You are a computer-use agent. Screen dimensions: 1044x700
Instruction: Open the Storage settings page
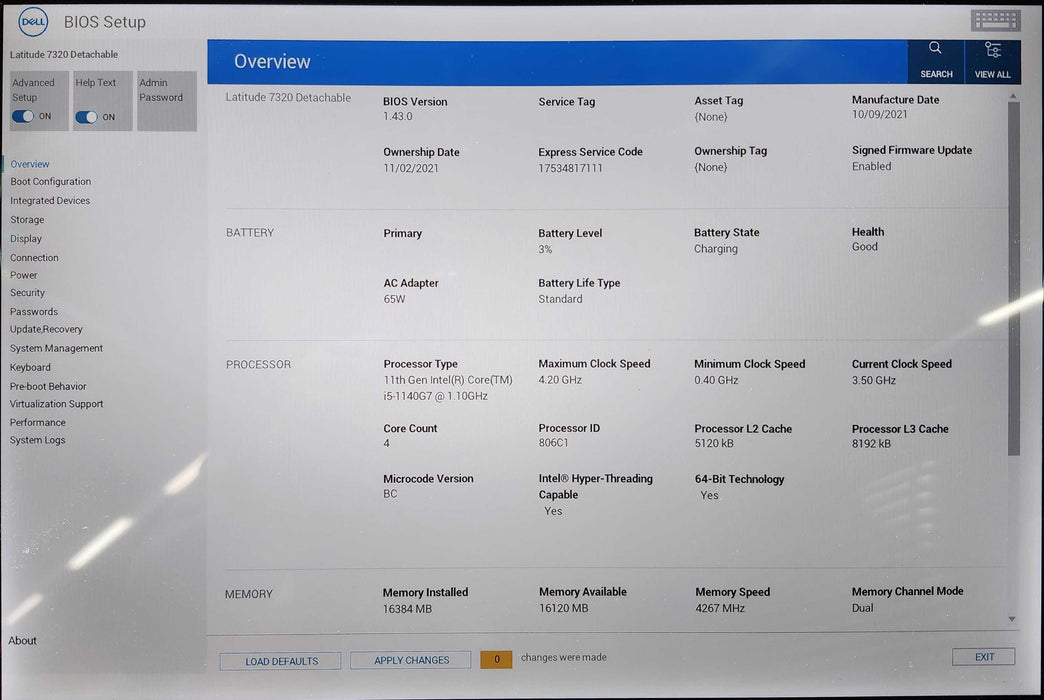click(x=27, y=220)
